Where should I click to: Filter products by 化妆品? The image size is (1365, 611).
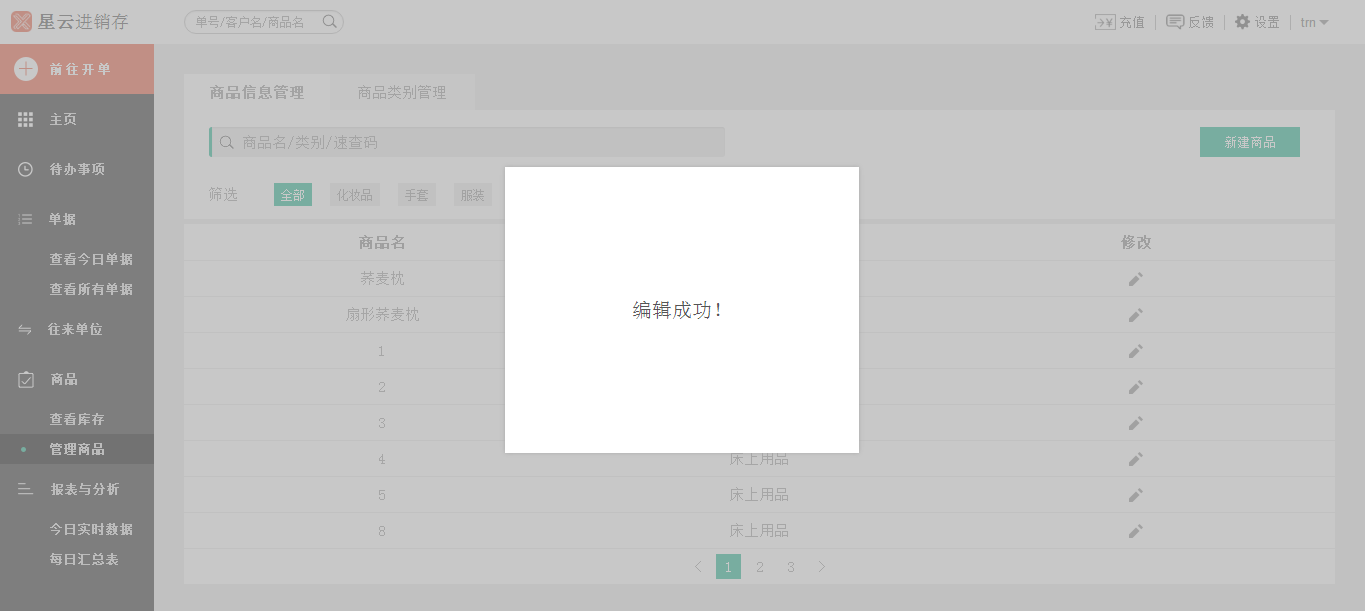(x=354, y=195)
